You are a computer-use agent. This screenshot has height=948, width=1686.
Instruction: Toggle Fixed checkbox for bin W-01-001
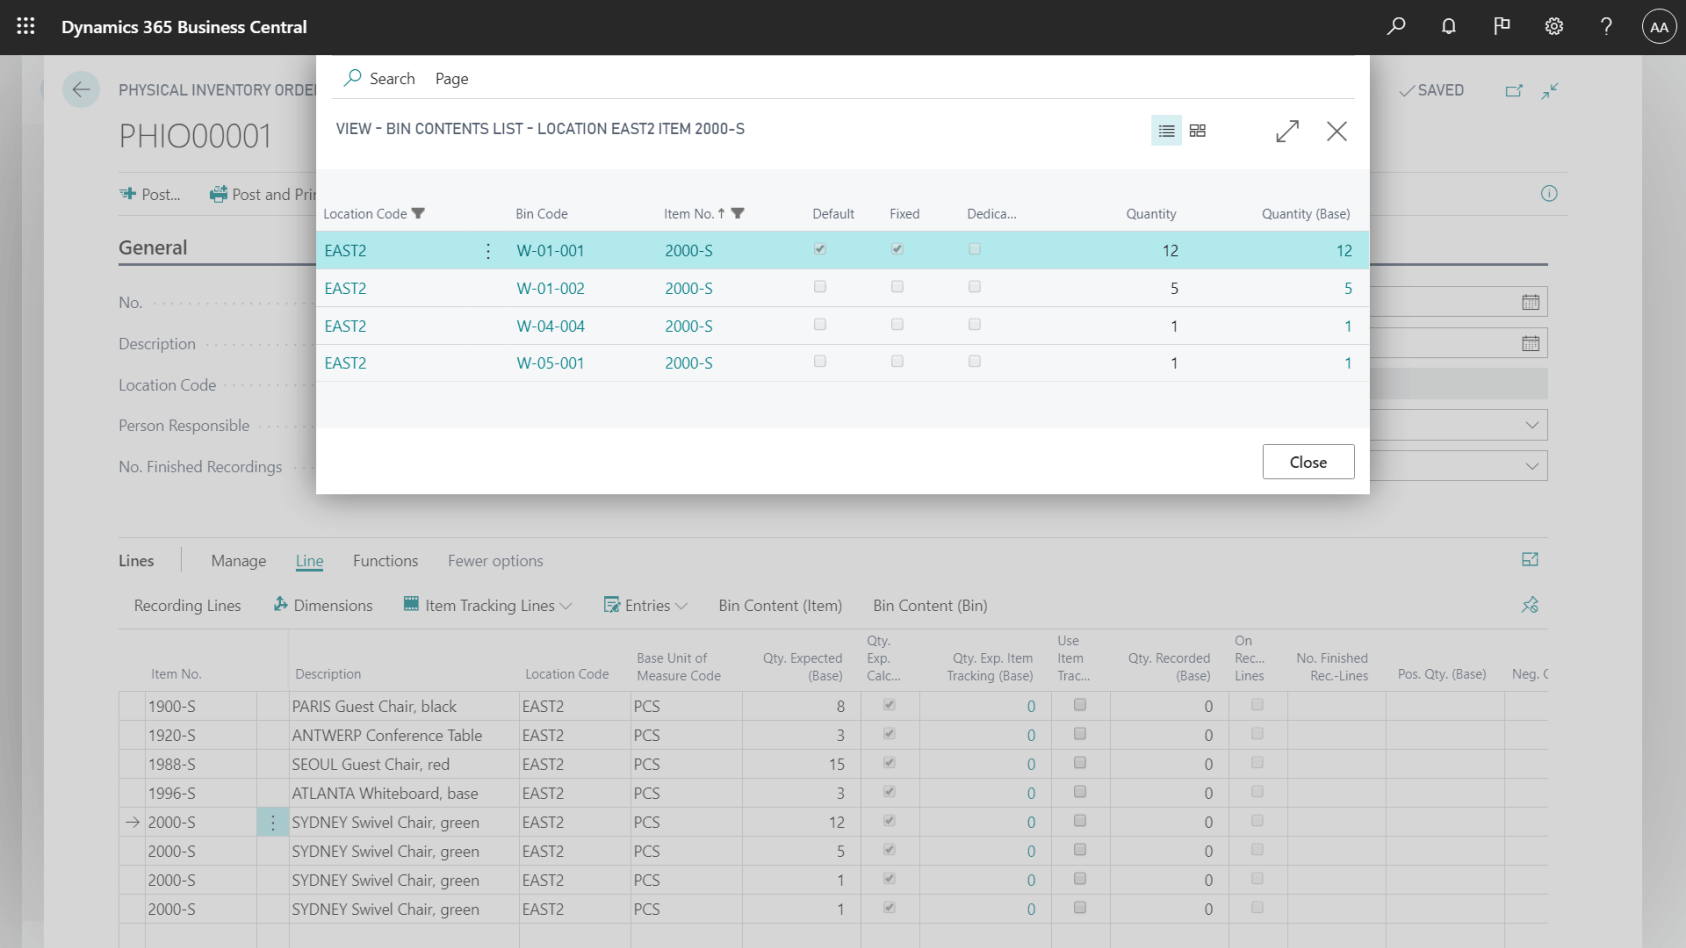pyautogui.click(x=897, y=249)
